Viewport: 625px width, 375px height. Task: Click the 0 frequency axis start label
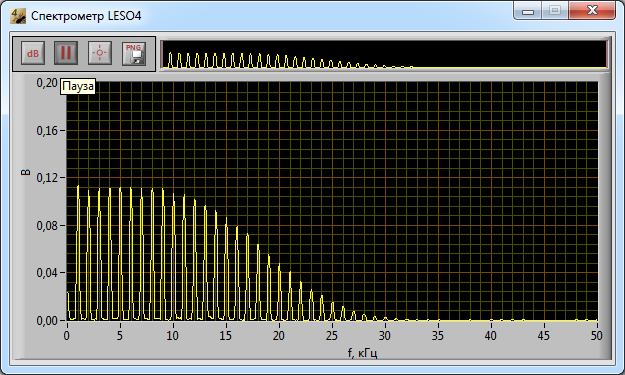67,336
